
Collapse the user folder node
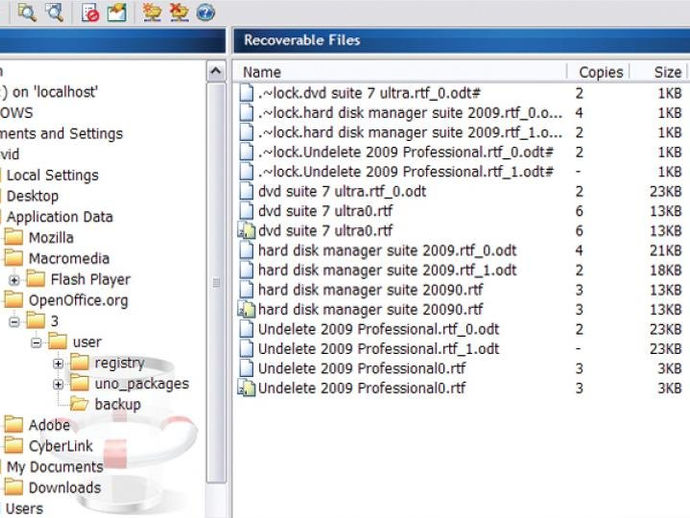click(36, 342)
